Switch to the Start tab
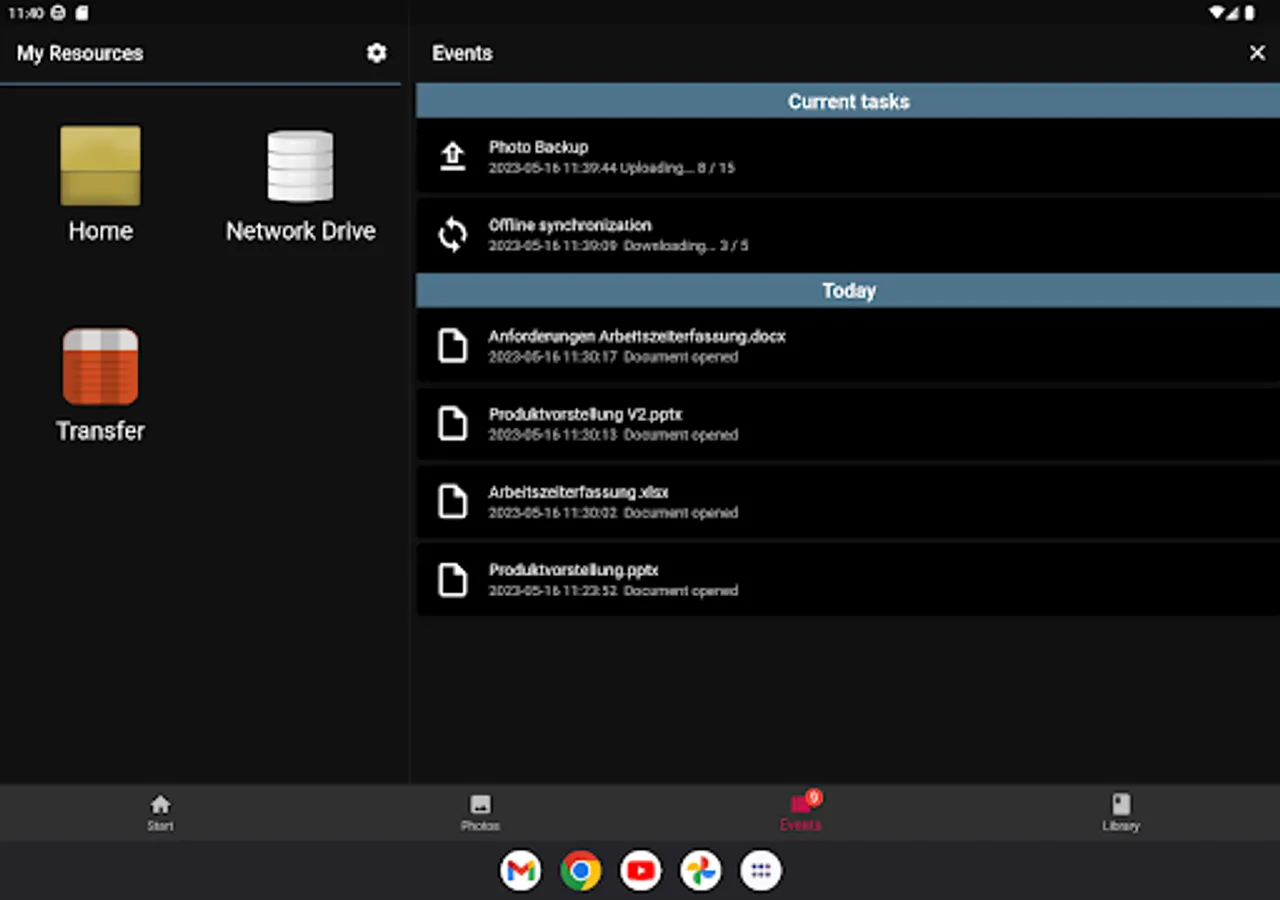Screen dimensions: 1280x900 coord(160,812)
